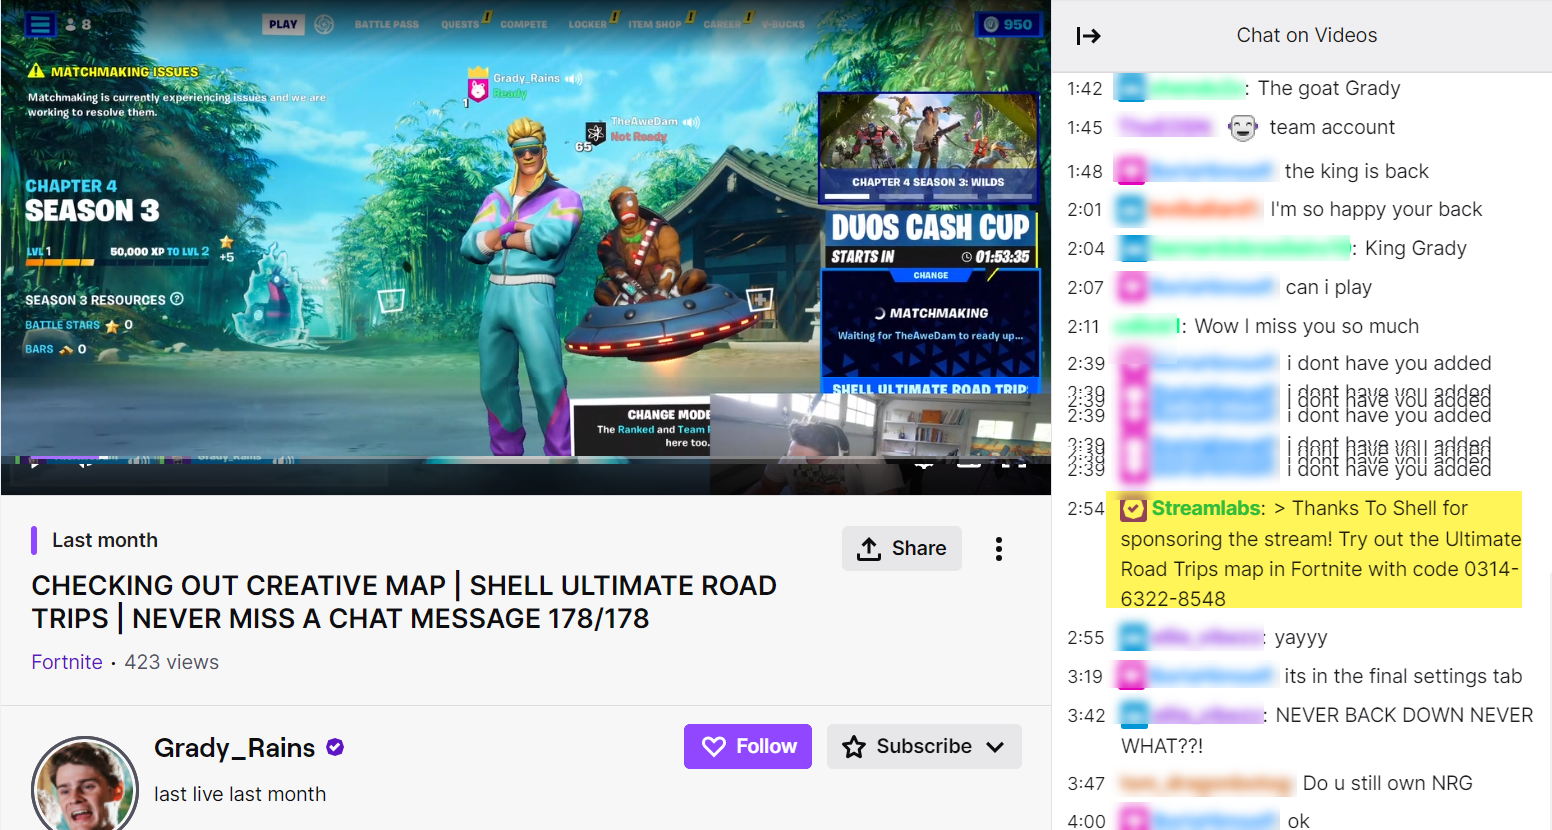
Task: Click the star icon on Subscribe button
Action: (854, 747)
